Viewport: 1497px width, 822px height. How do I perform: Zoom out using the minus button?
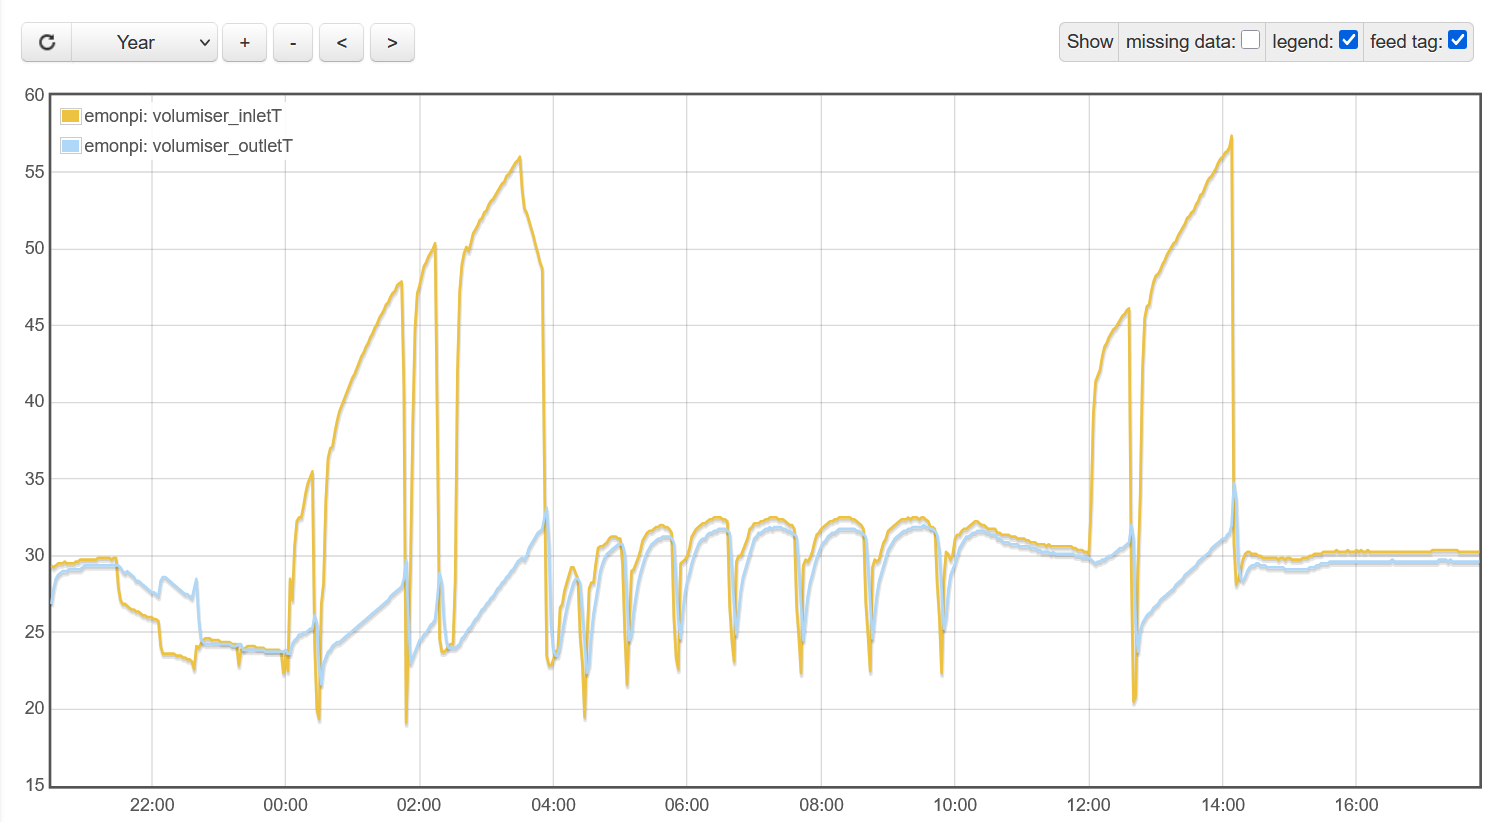(293, 43)
